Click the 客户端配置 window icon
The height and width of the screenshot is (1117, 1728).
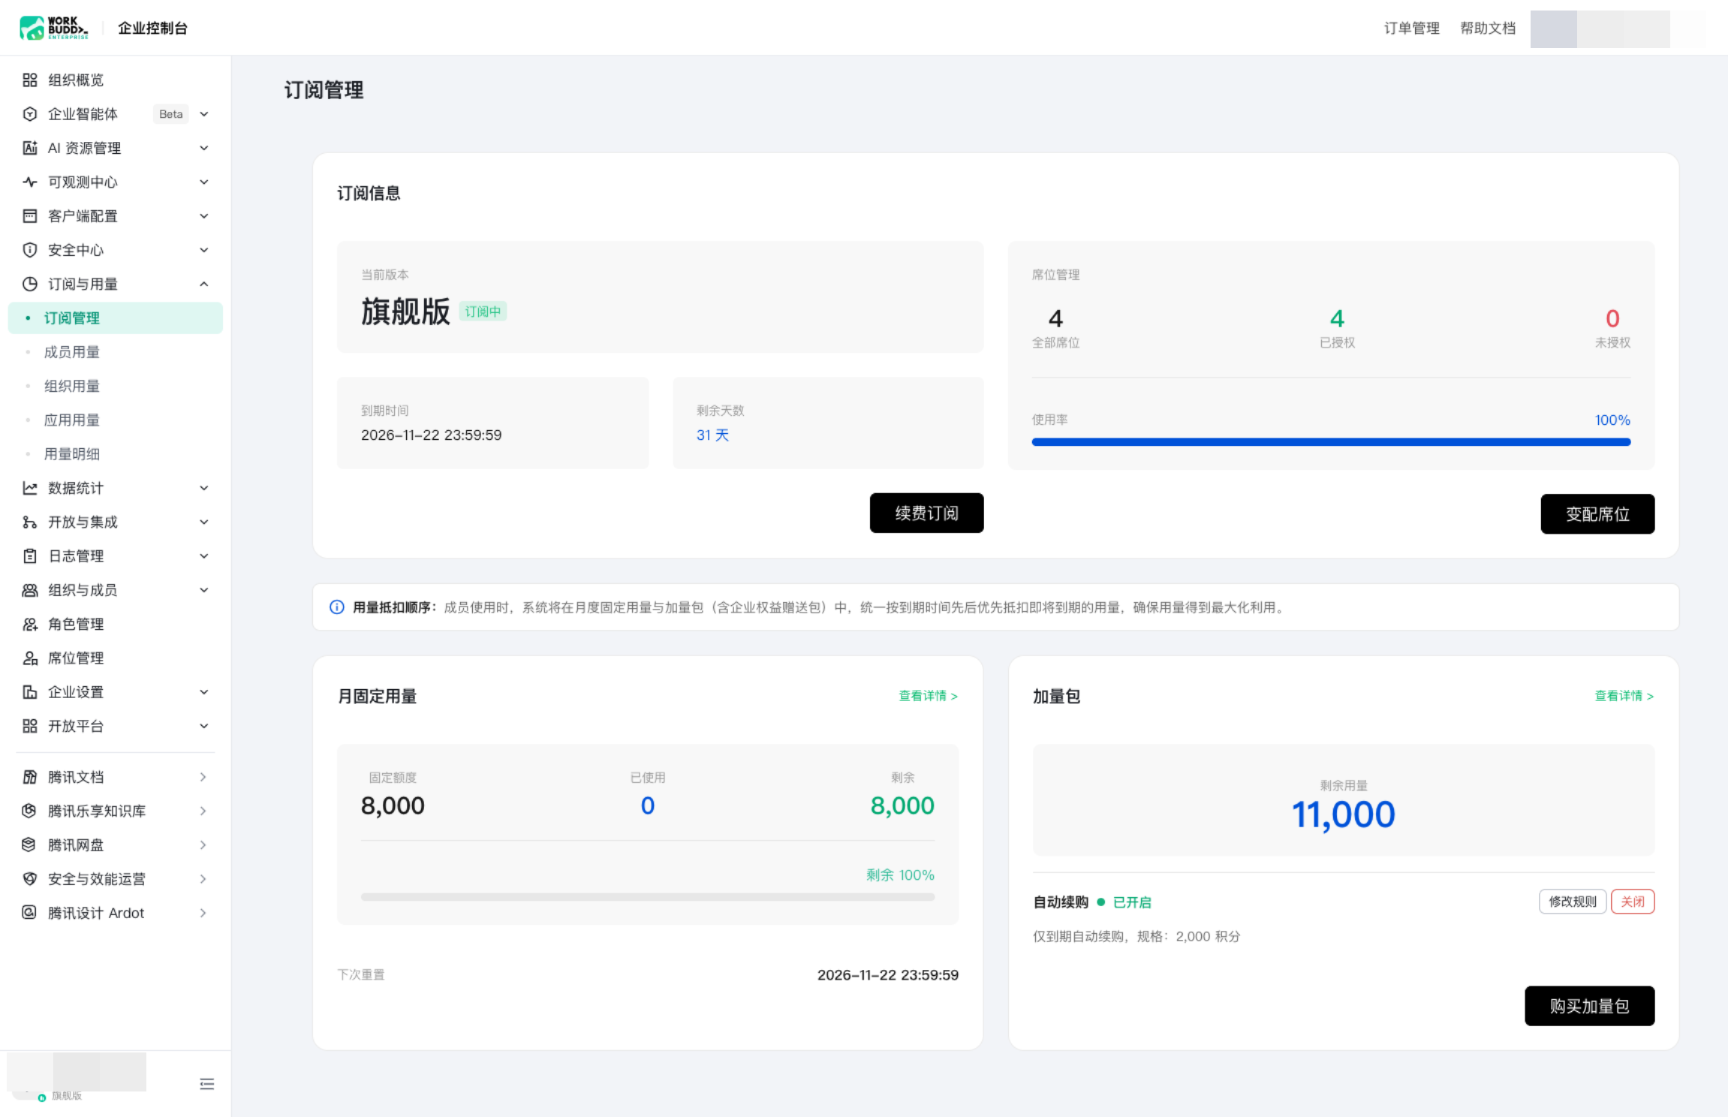[30, 216]
